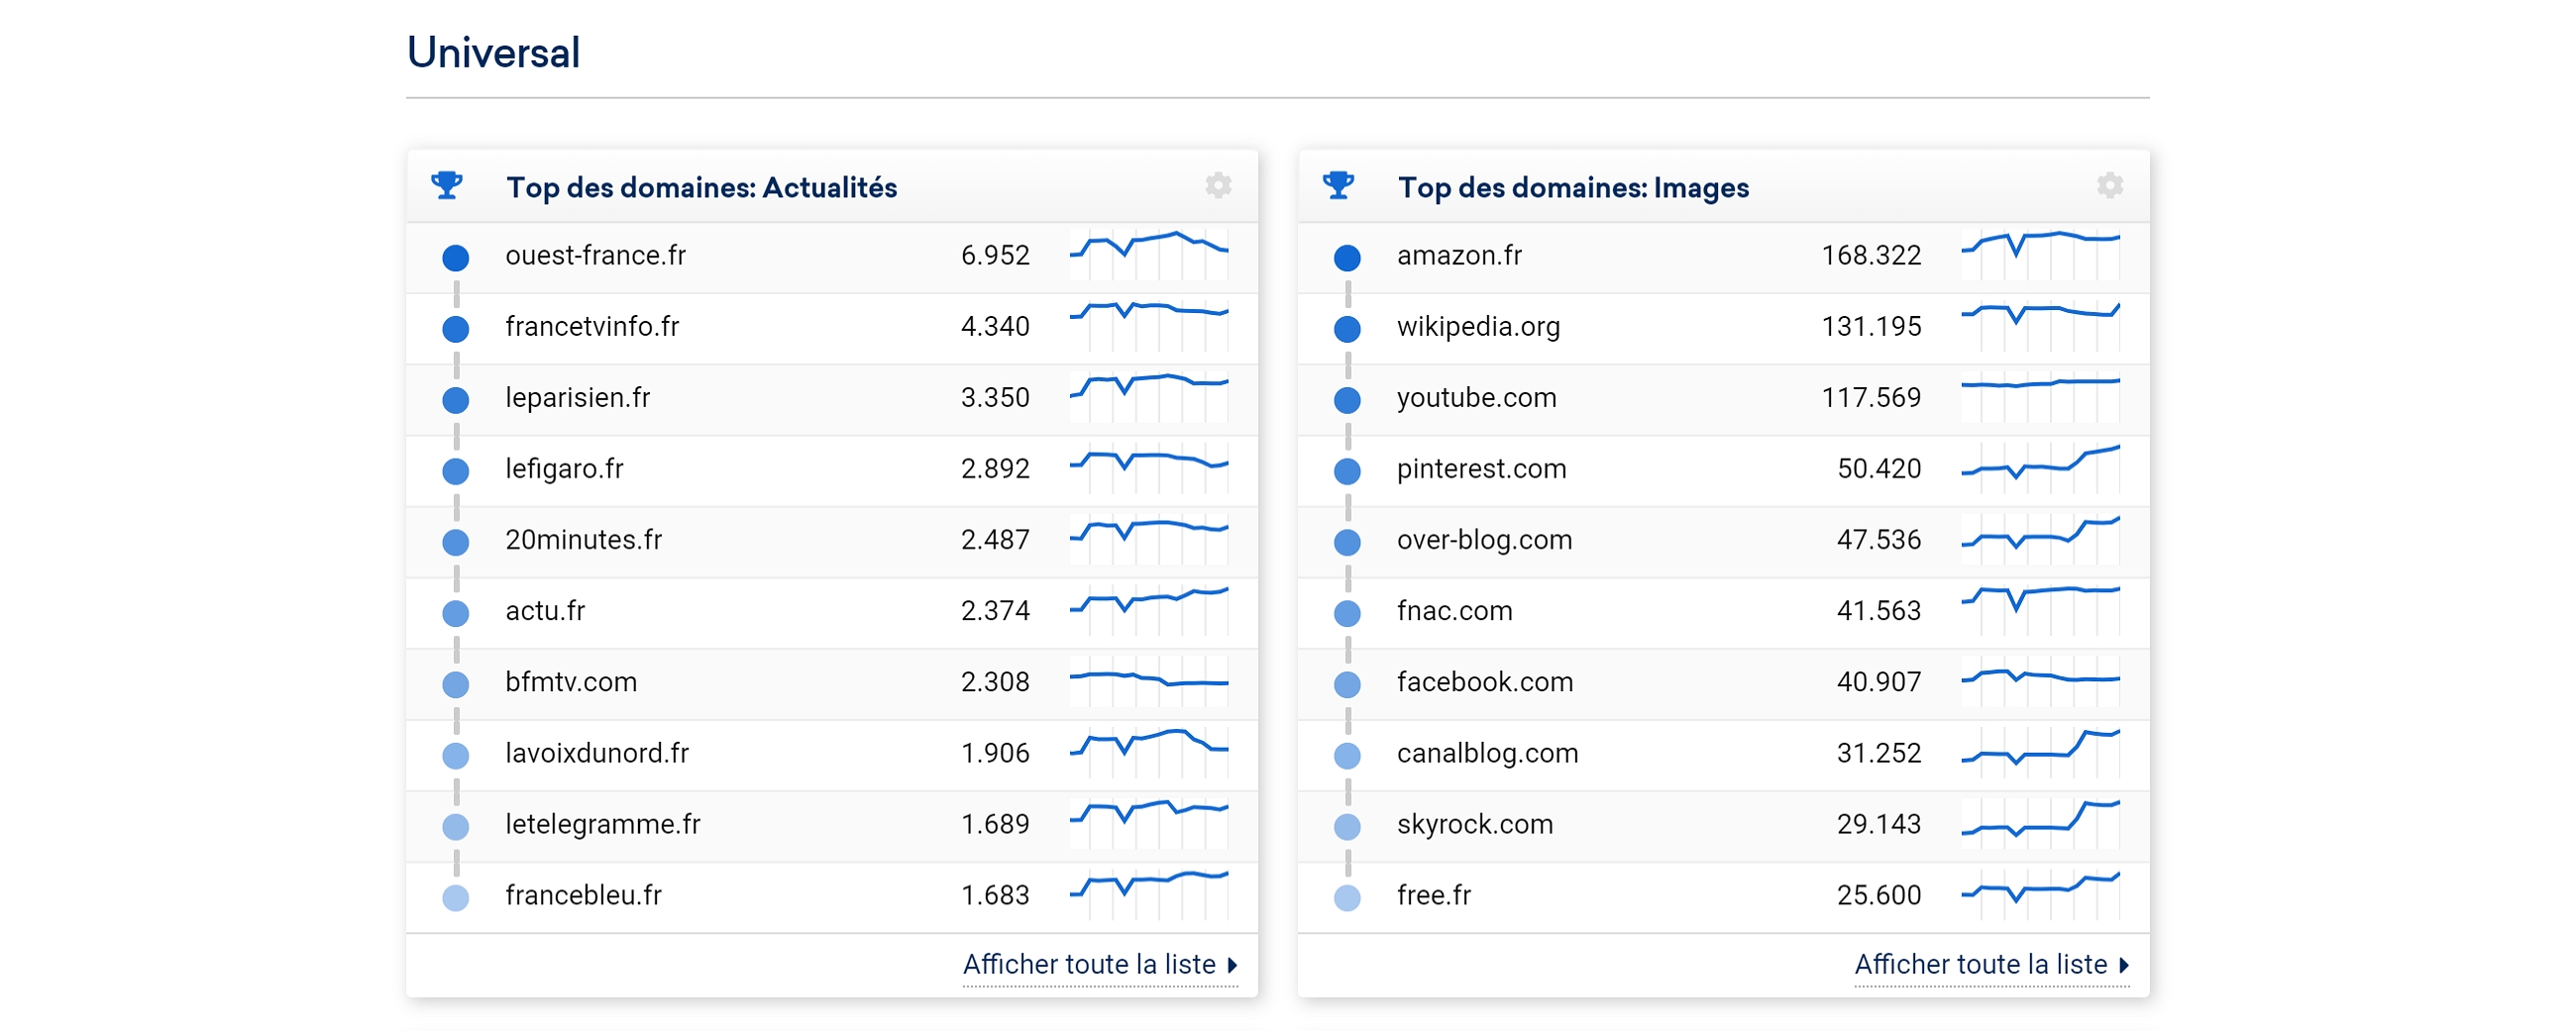This screenshot has width=2576, height=1034.
Task: Click blue dot beside amazon.fr
Action: tap(1347, 258)
